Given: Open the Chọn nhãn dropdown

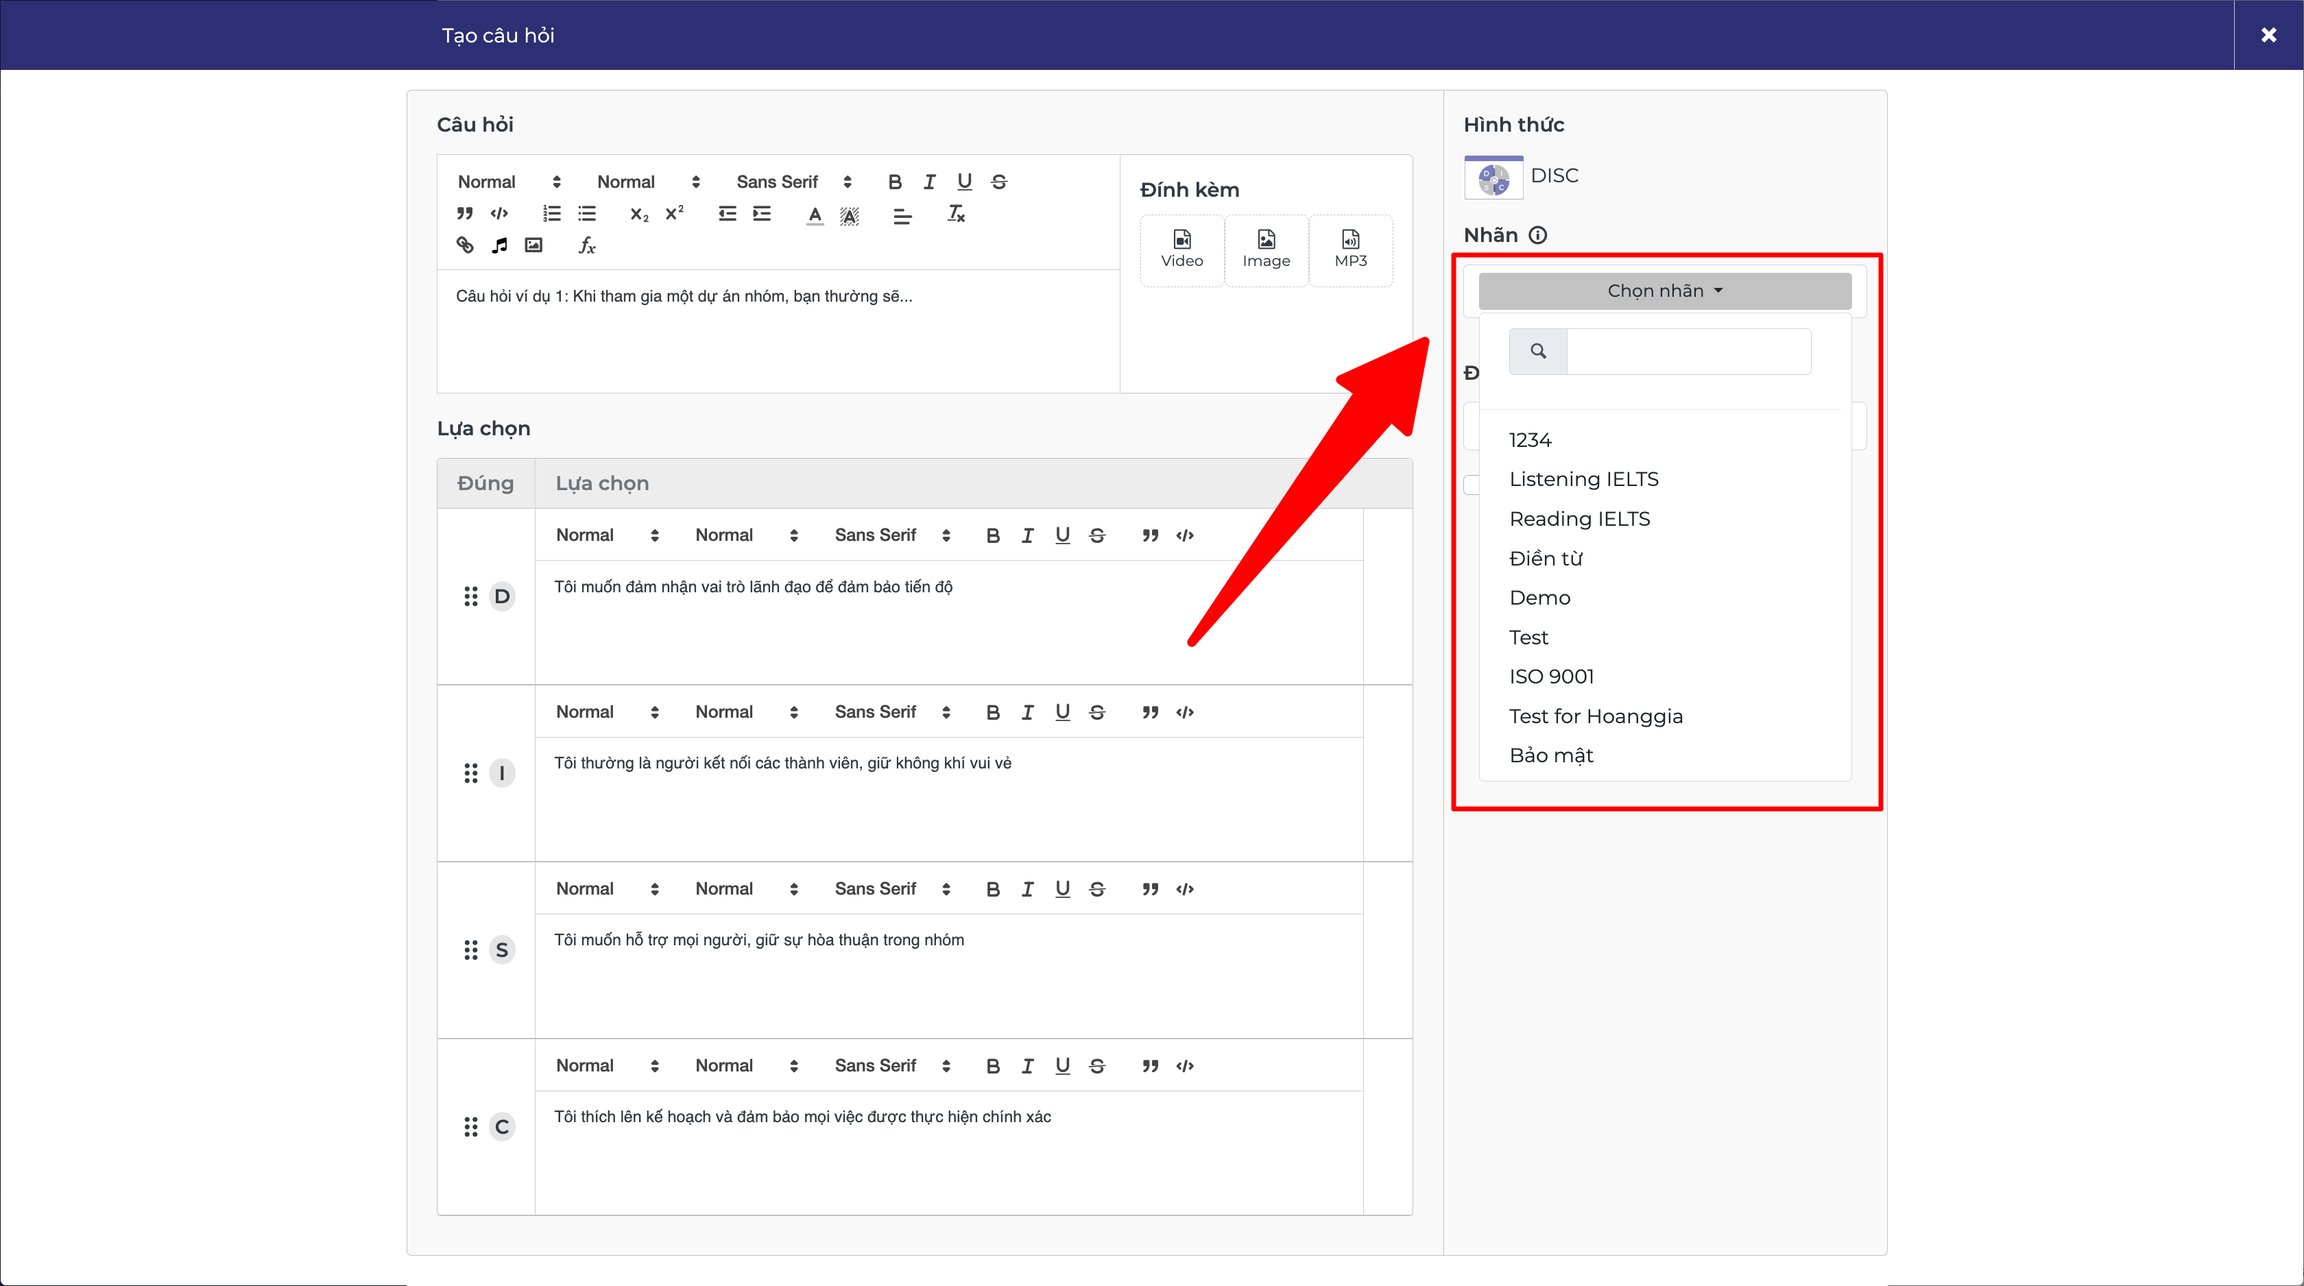Looking at the screenshot, I should pyautogui.click(x=1665, y=291).
